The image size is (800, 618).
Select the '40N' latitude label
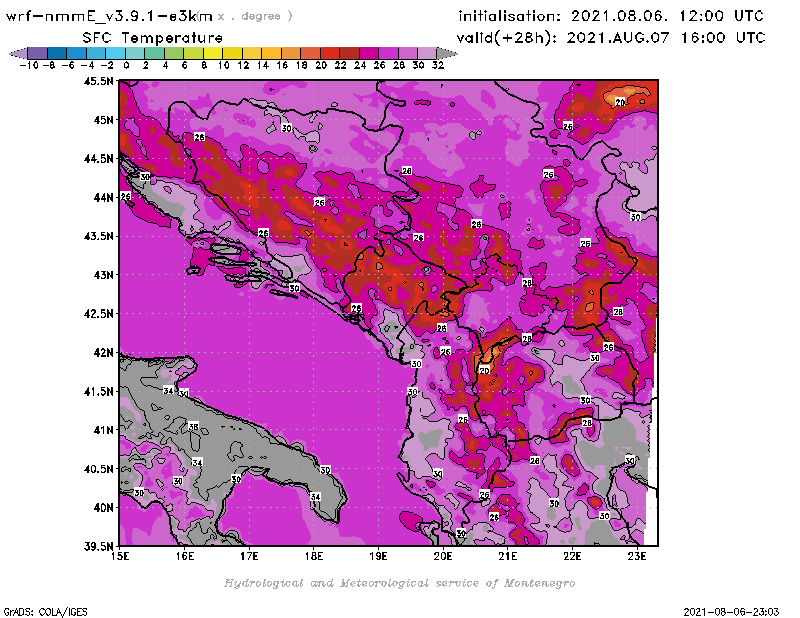(x=104, y=508)
